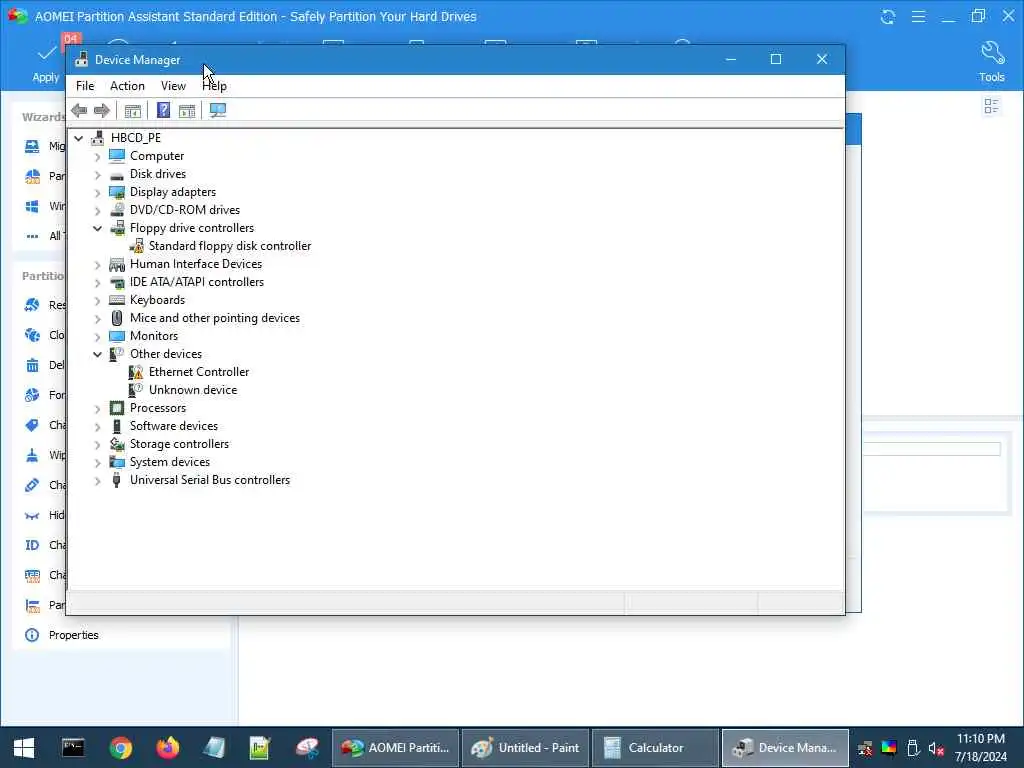This screenshot has height=768, width=1024.
Task: Toggle the AOMEI view layout icon
Action: [x=991, y=106]
